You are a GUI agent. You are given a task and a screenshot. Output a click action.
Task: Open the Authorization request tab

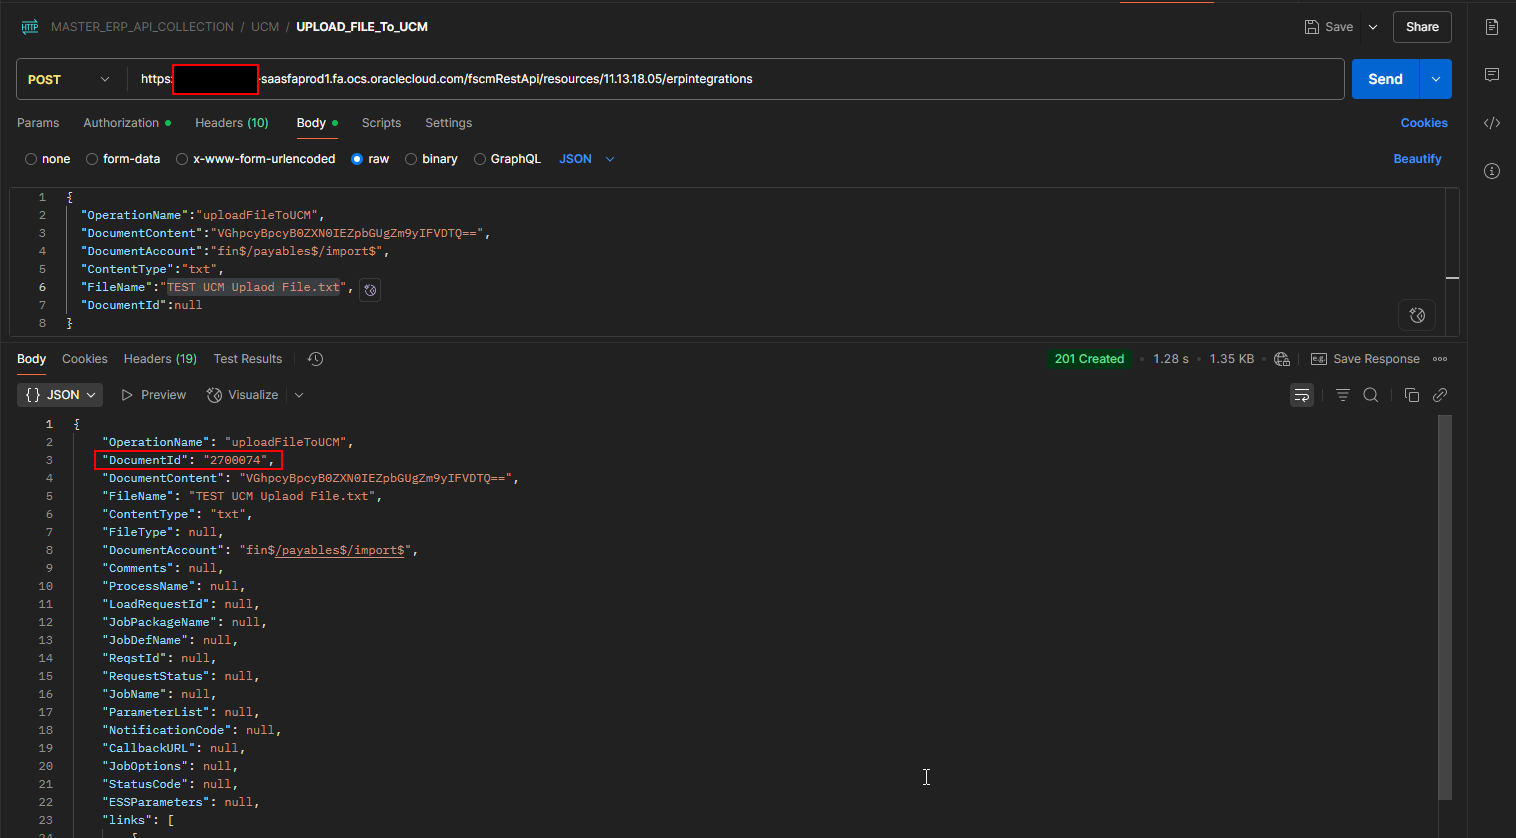(x=127, y=123)
